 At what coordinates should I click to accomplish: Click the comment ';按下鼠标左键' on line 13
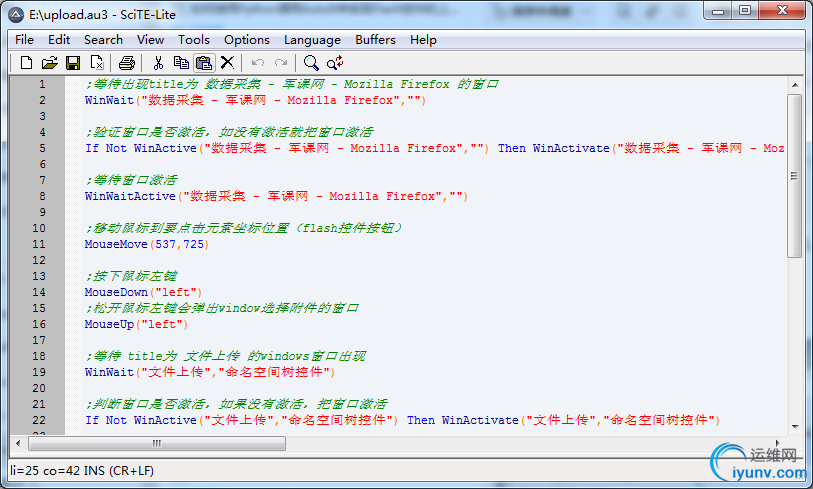point(132,276)
